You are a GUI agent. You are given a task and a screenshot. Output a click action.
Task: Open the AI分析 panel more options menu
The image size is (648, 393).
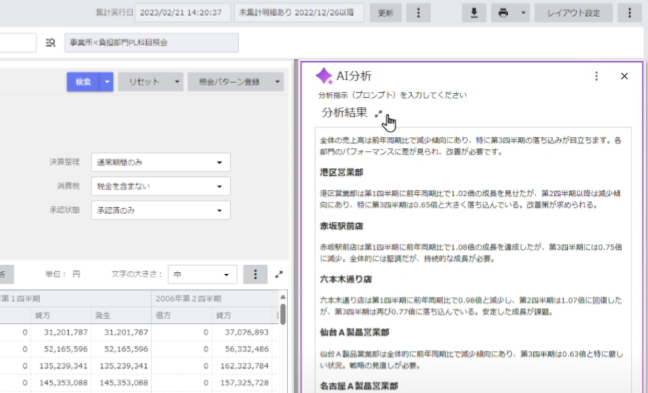[596, 76]
